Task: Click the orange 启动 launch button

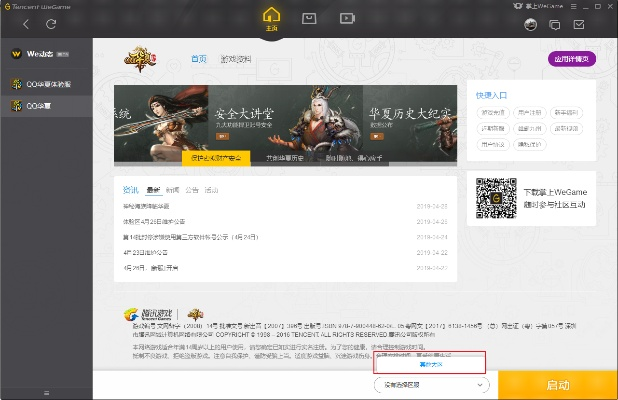Action: (x=558, y=385)
